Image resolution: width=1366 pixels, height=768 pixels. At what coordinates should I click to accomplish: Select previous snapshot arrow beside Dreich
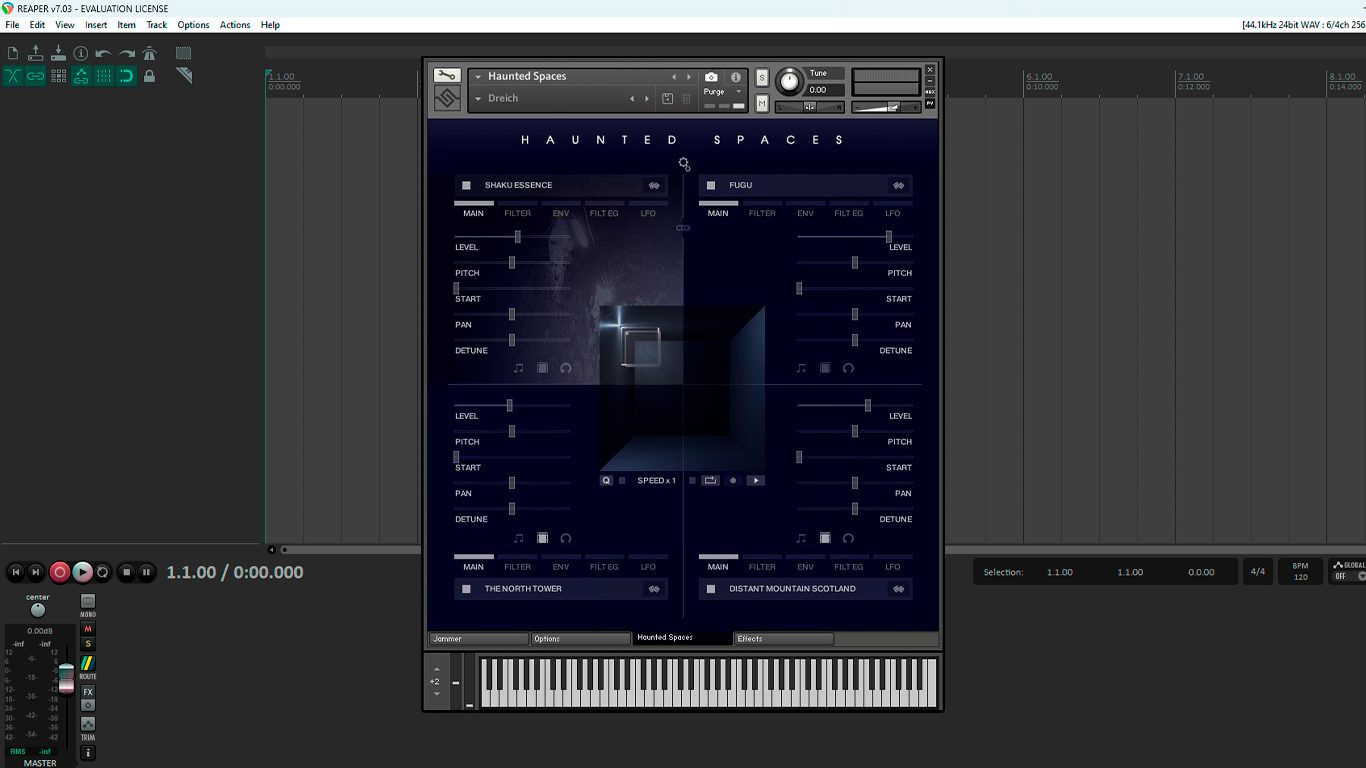coord(632,99)
